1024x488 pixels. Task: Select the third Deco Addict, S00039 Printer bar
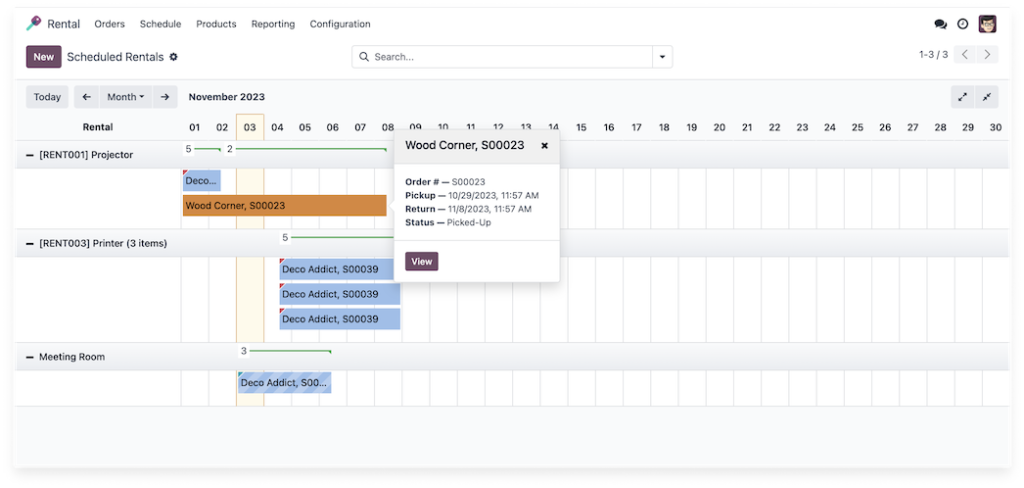(340, 319)
